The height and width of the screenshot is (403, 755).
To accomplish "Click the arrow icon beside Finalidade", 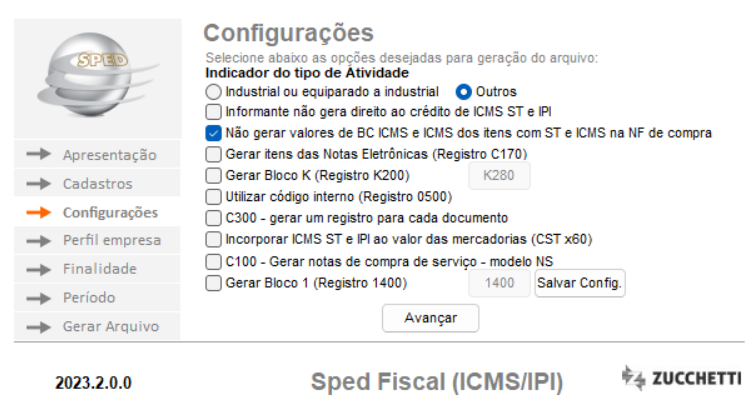I will click(38, 269).
